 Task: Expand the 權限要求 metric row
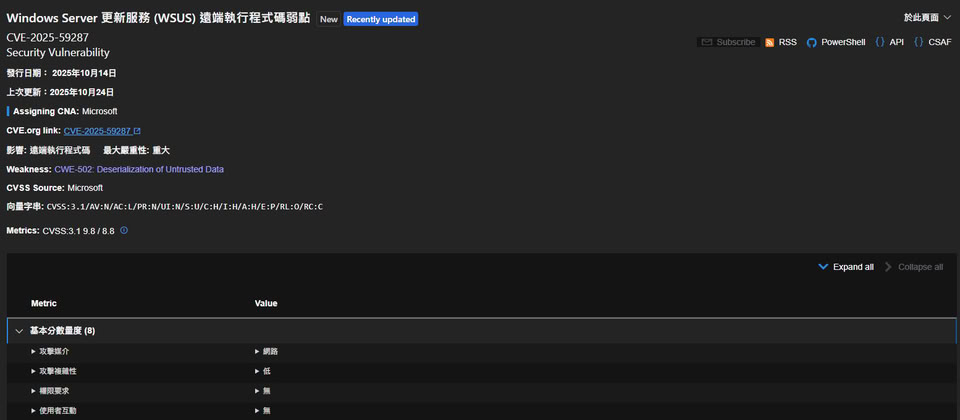click(x=34, y=391)
